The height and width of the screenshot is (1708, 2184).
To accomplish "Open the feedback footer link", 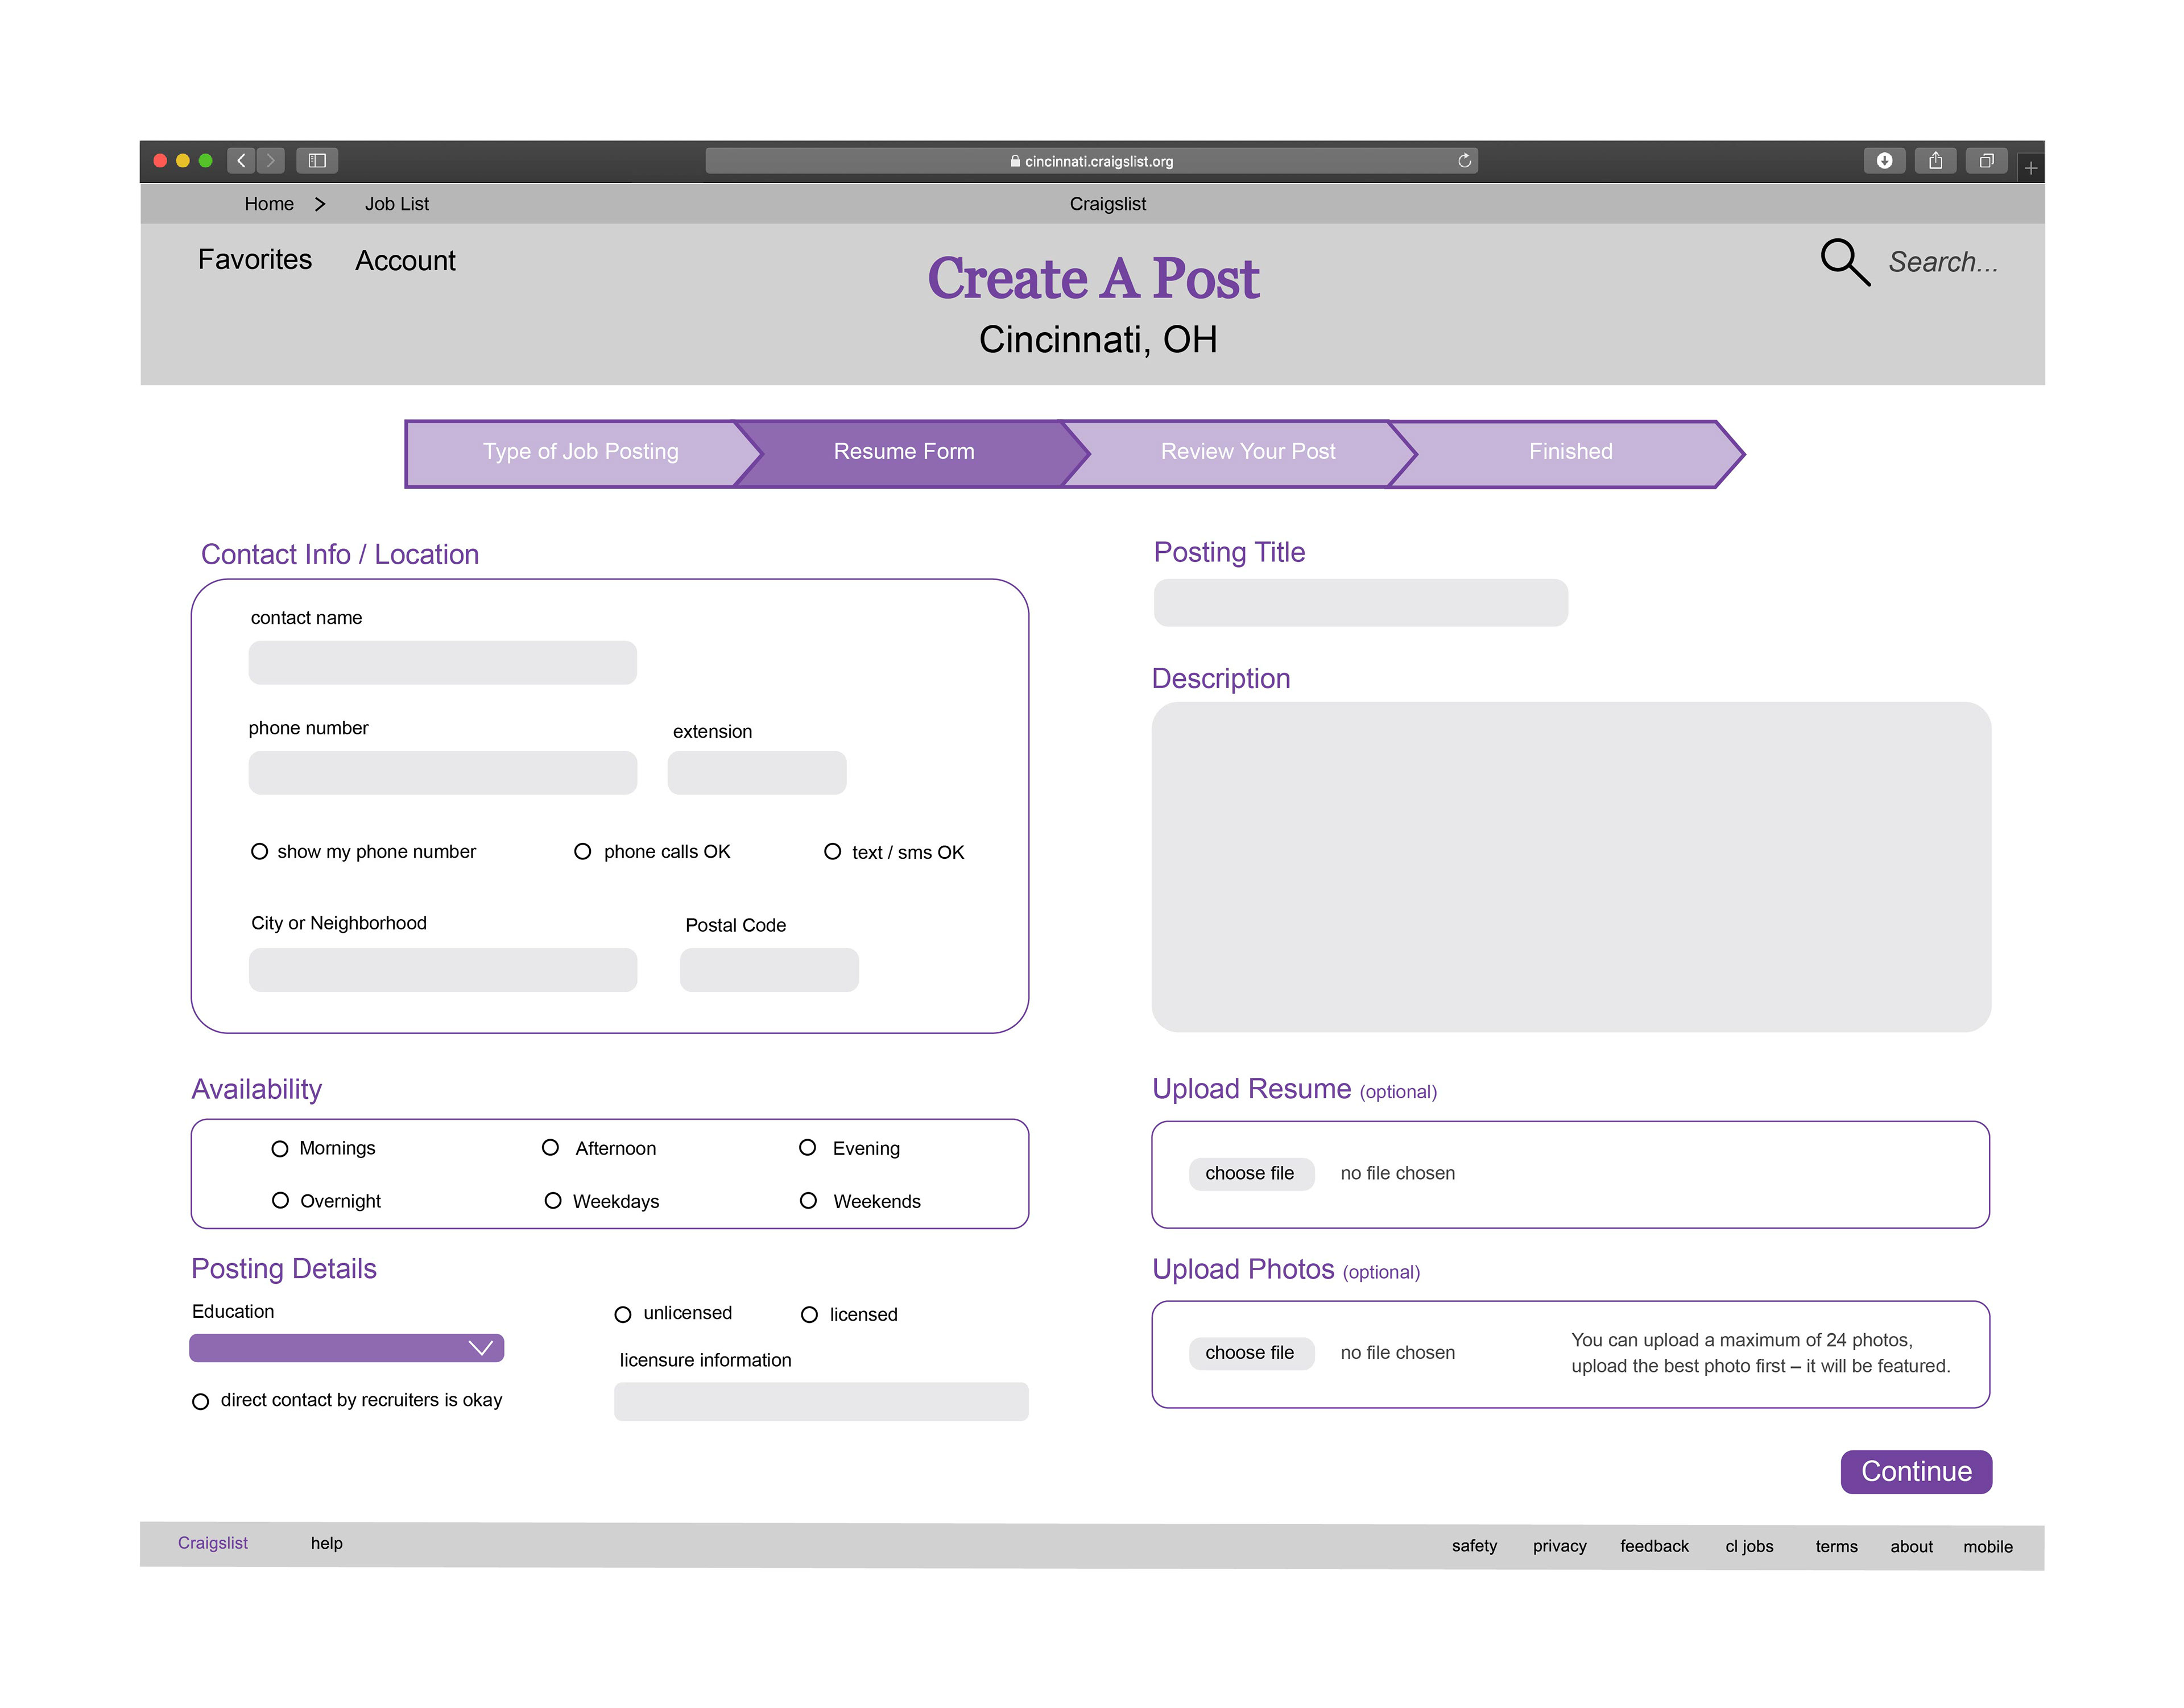I will [1654, 1546].
